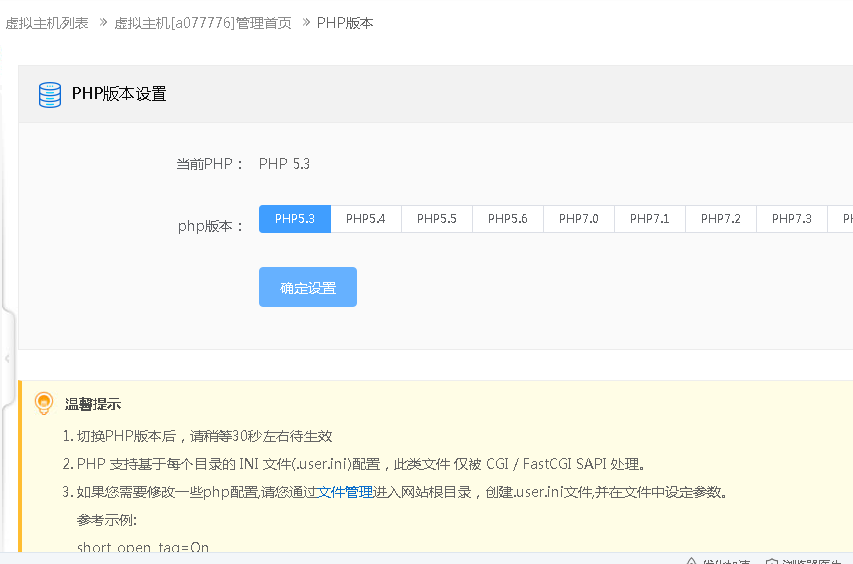The height and width of the screenshot is (564, 853).
Task: Click the shield icon in the status bar
Action: click(x=772, y=562)
